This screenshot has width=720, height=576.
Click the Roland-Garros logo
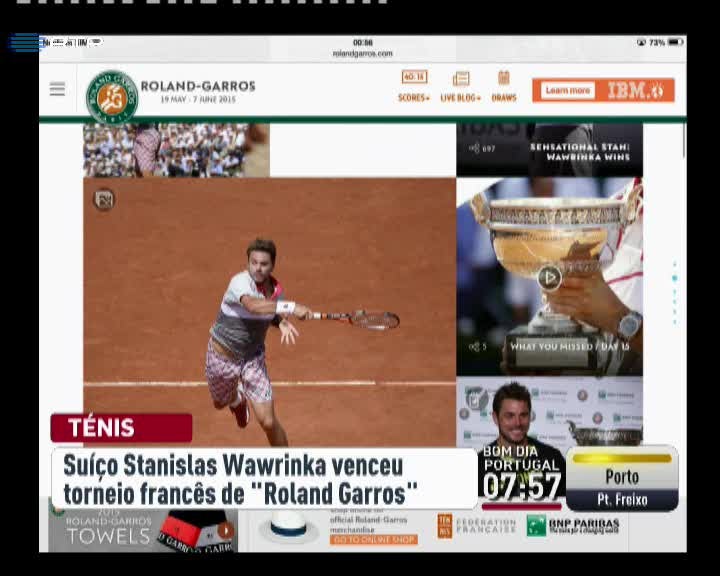coord(112,97)
